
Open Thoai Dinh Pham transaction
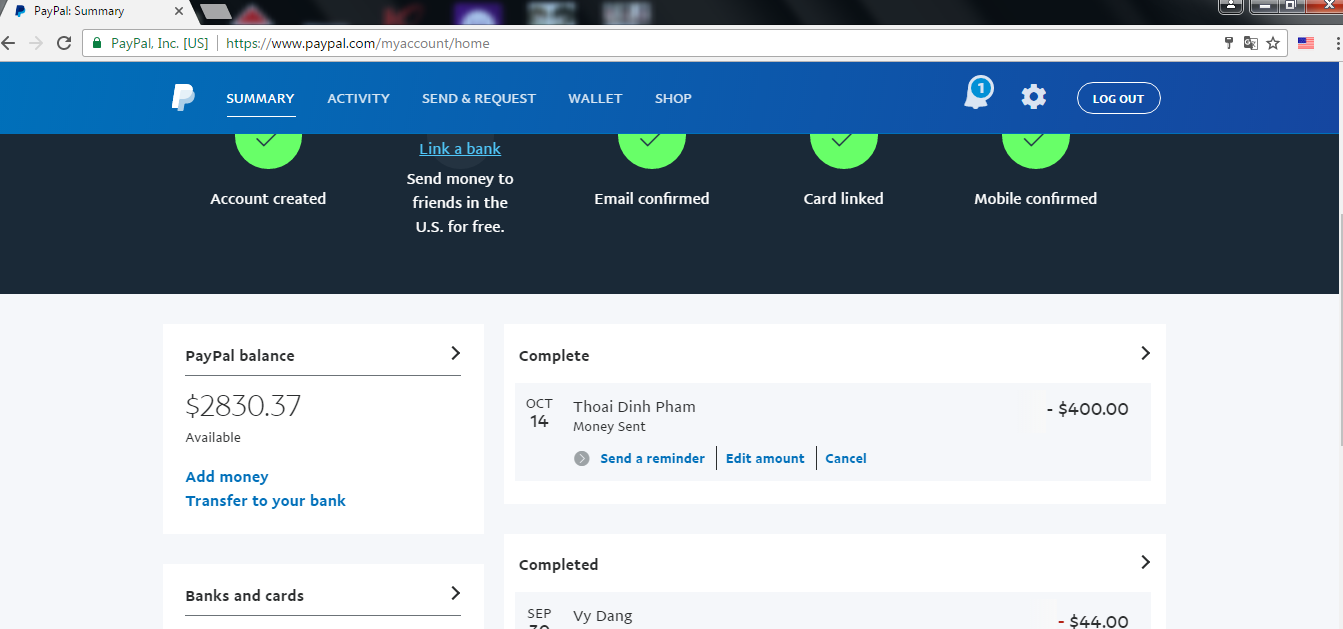point(634,407)
